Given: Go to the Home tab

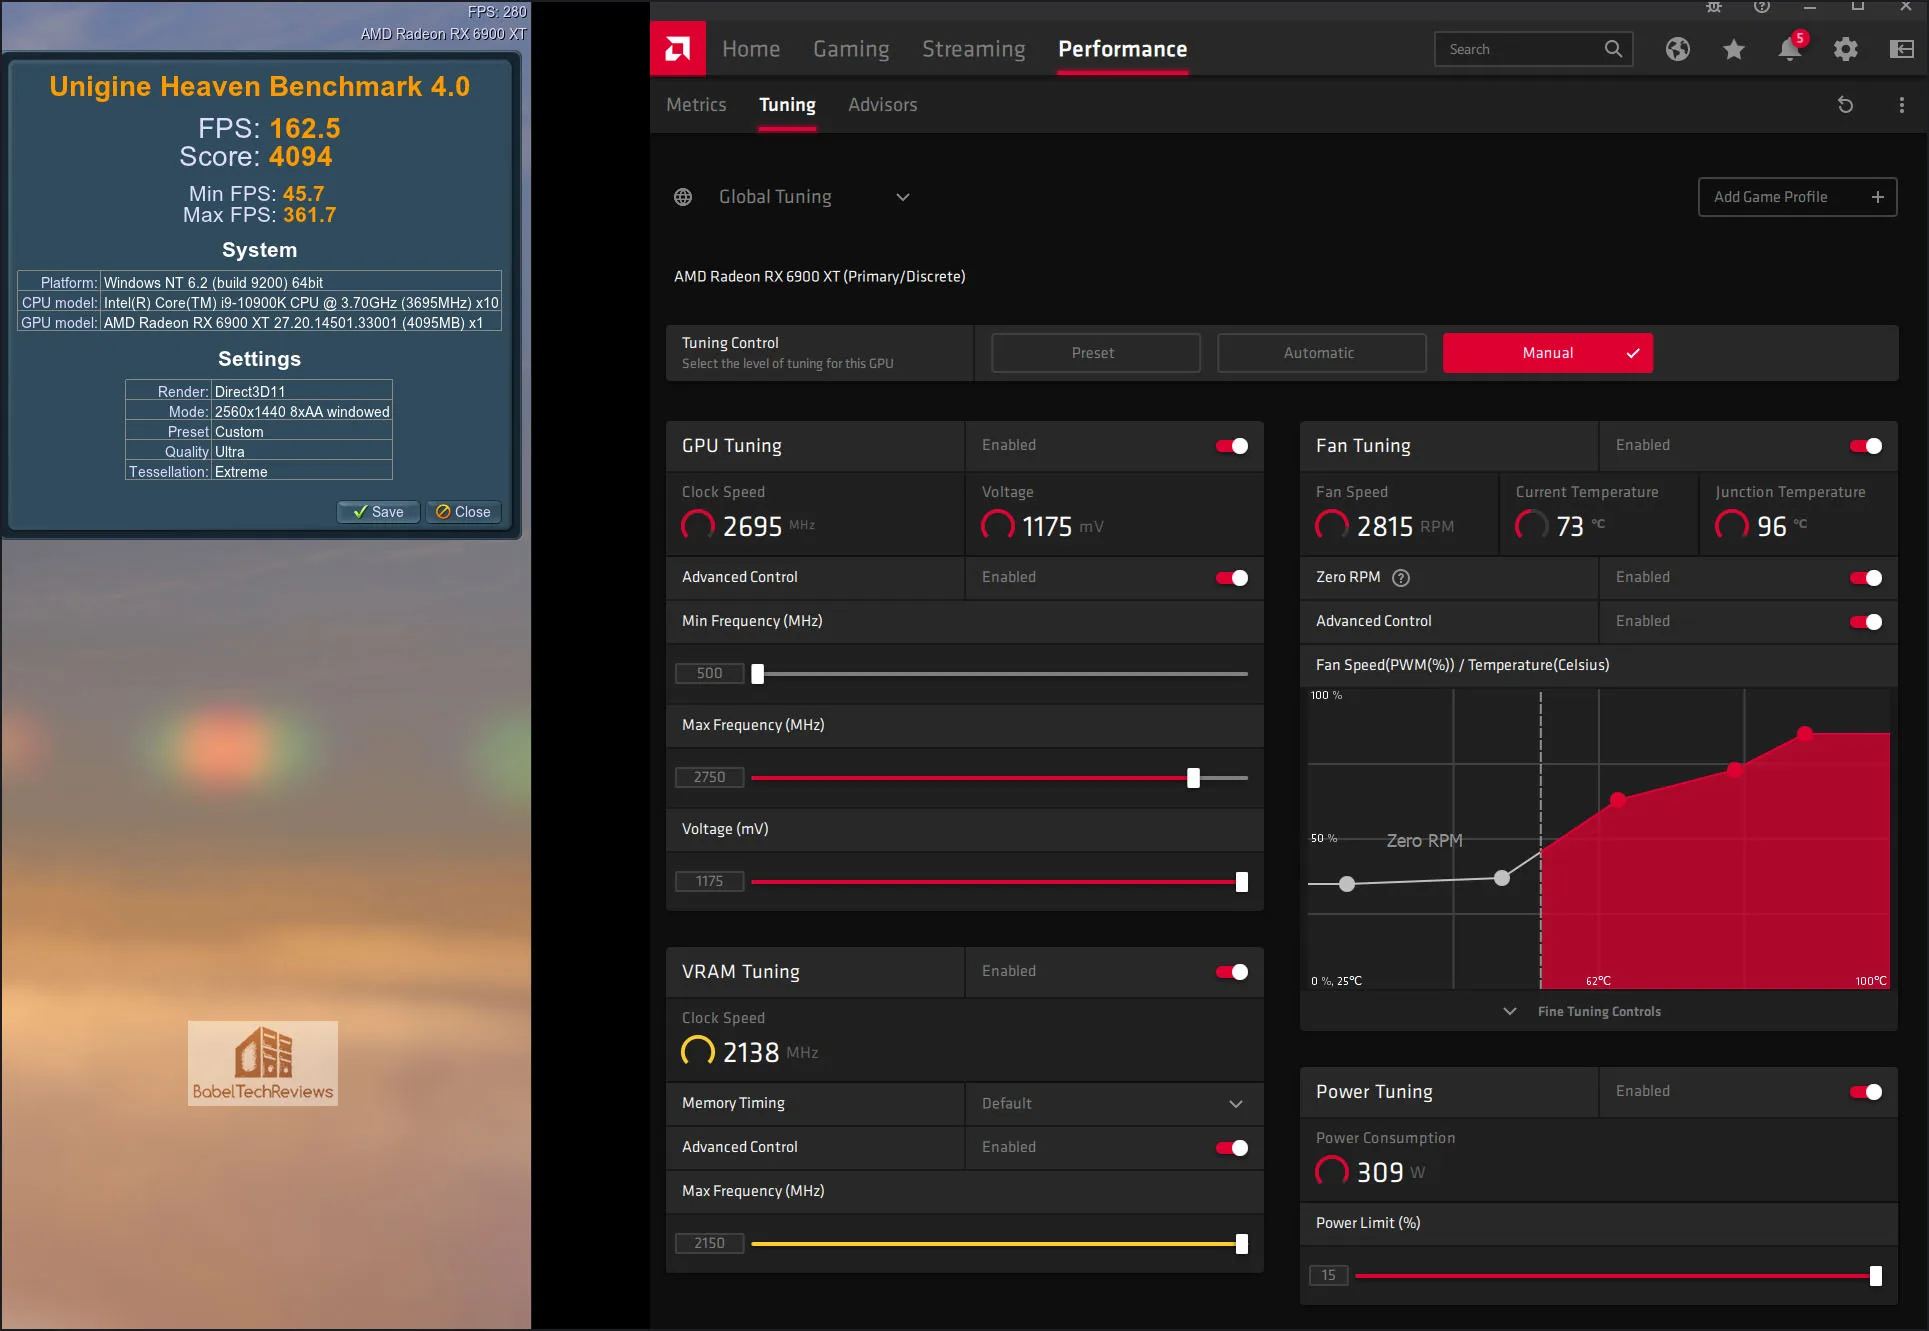Looking at the screenshot, I should 751,49.
